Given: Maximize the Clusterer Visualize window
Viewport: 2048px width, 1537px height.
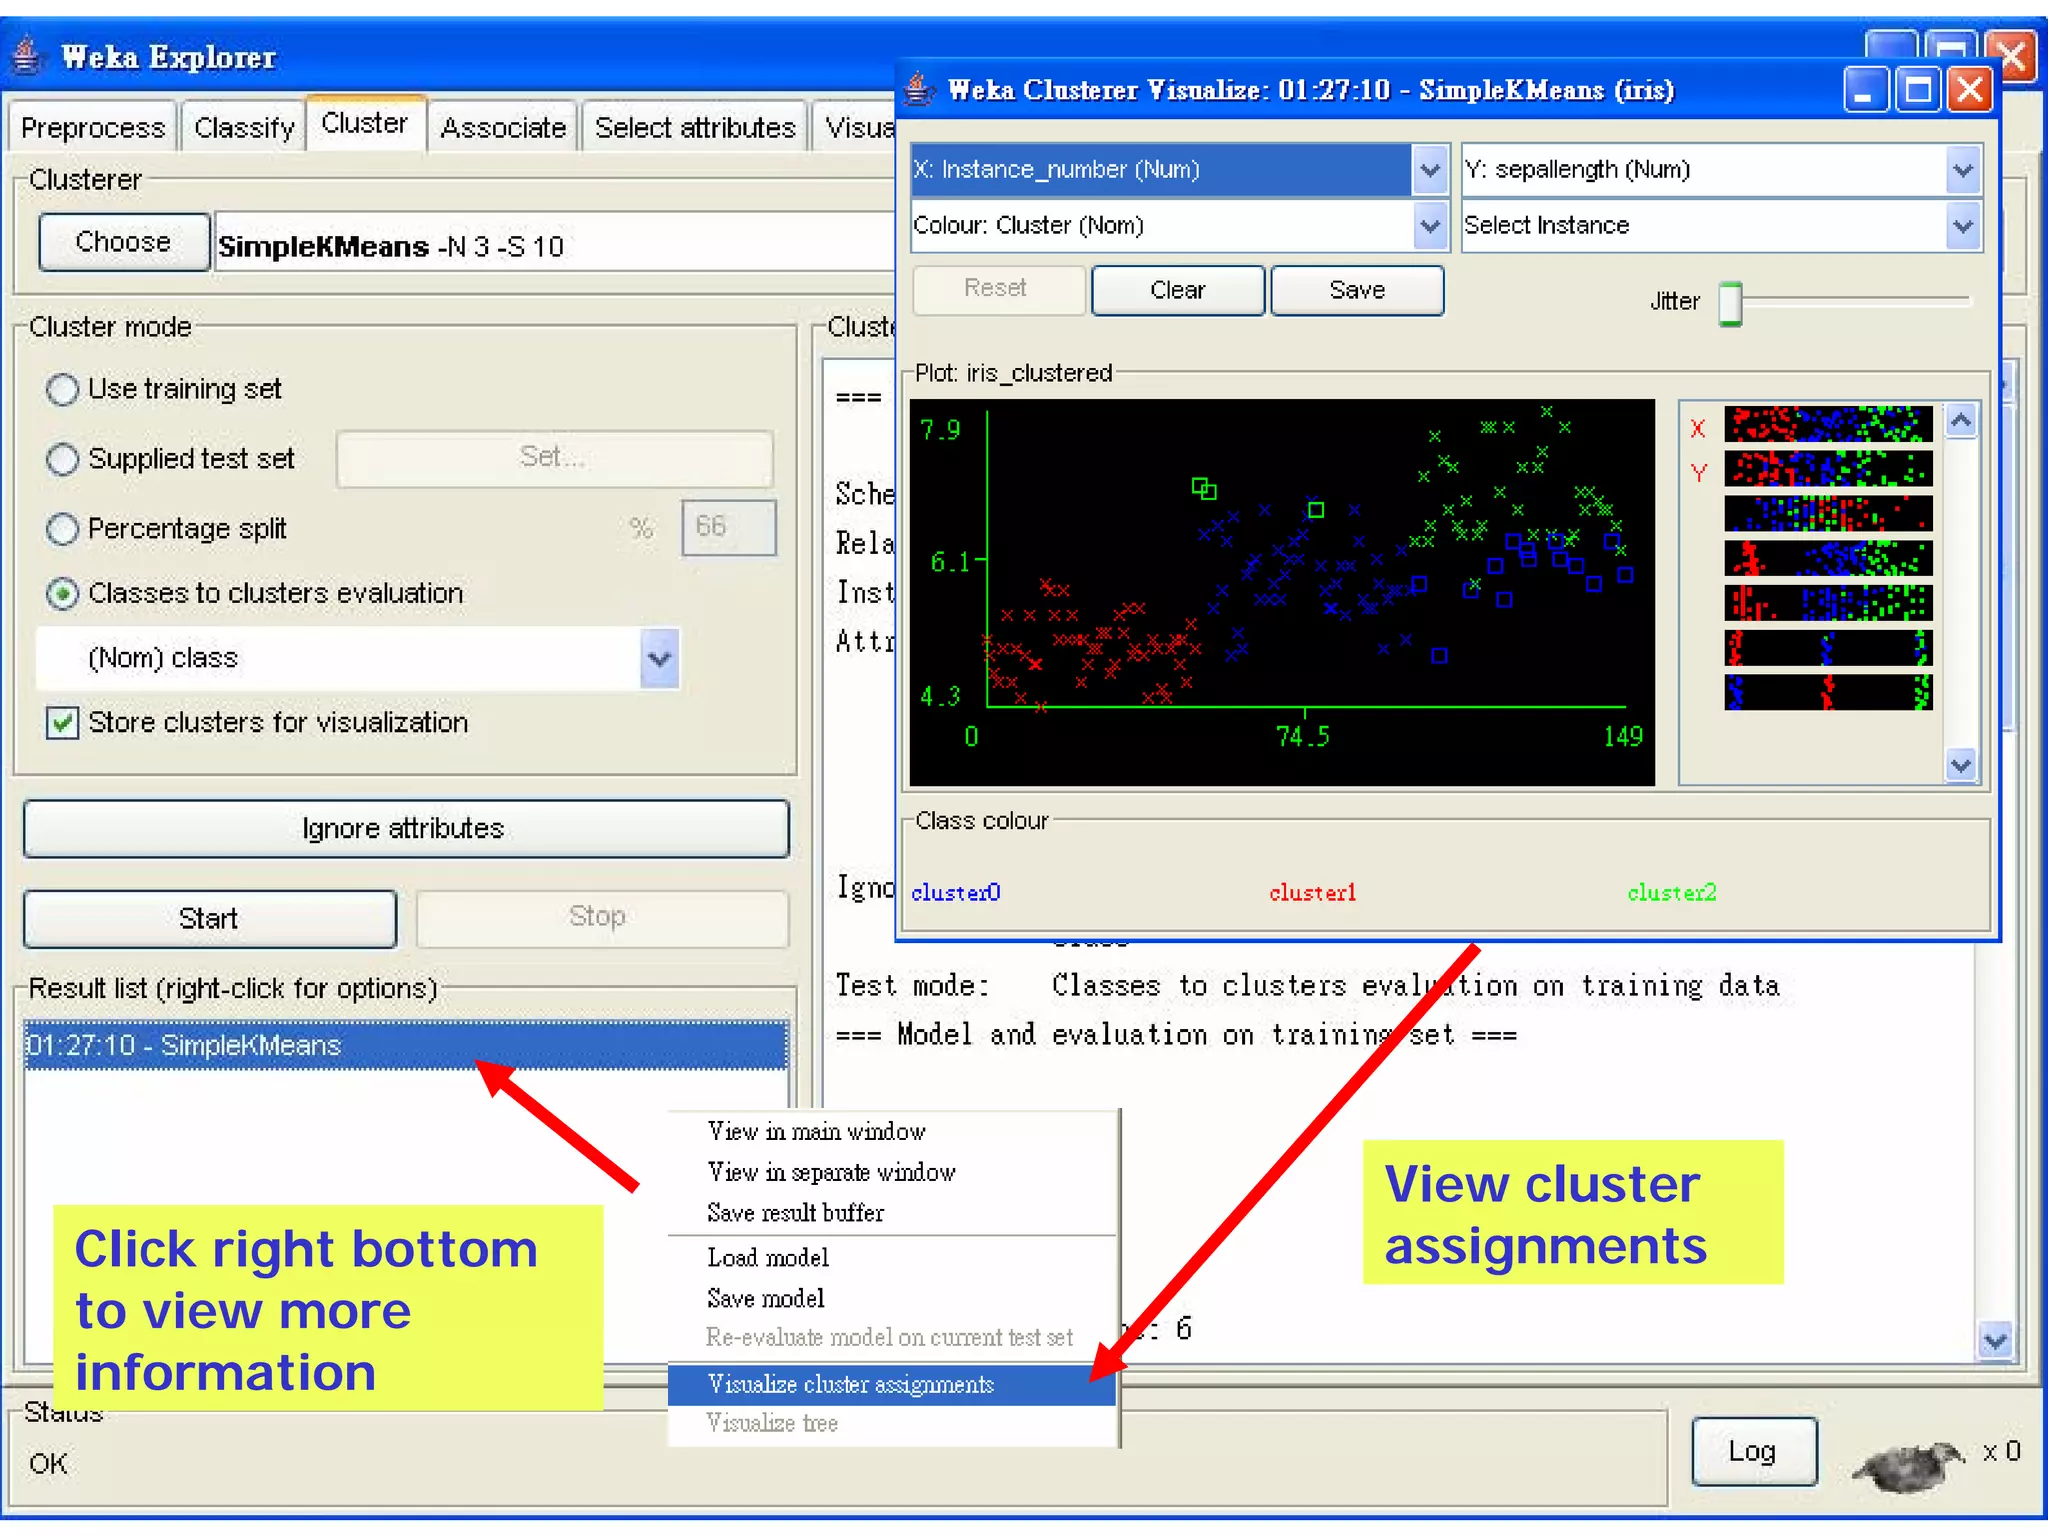Looking at the screenshot, I should [1917, 91].
